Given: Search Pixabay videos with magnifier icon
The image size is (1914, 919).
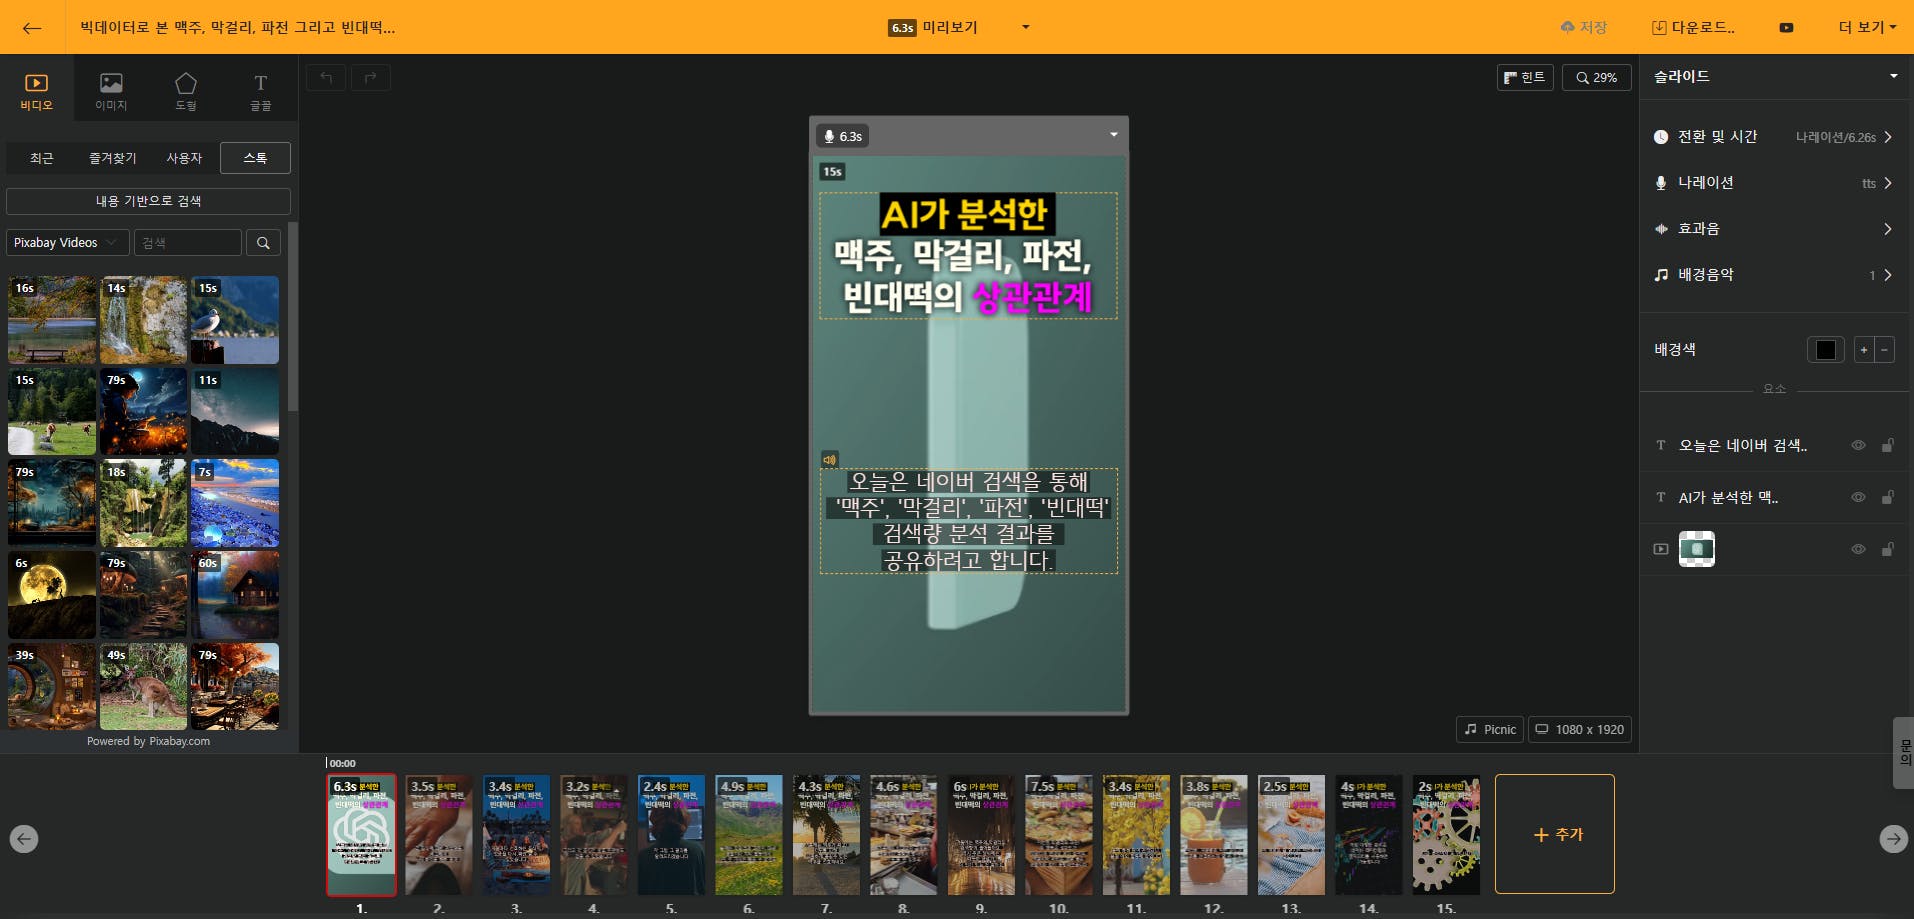Looking at the screenshot, I should click(263, 243).
